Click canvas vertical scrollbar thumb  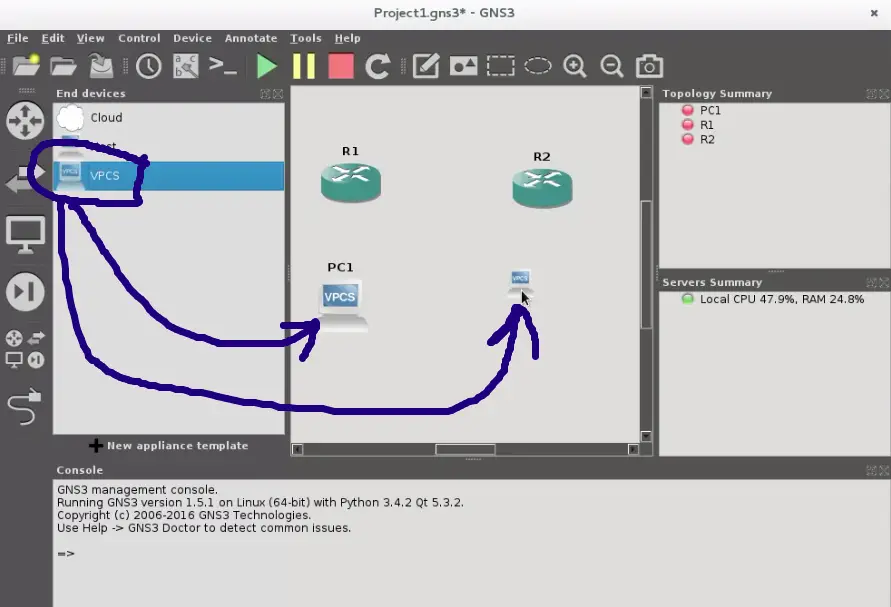(x=646, y=264)
